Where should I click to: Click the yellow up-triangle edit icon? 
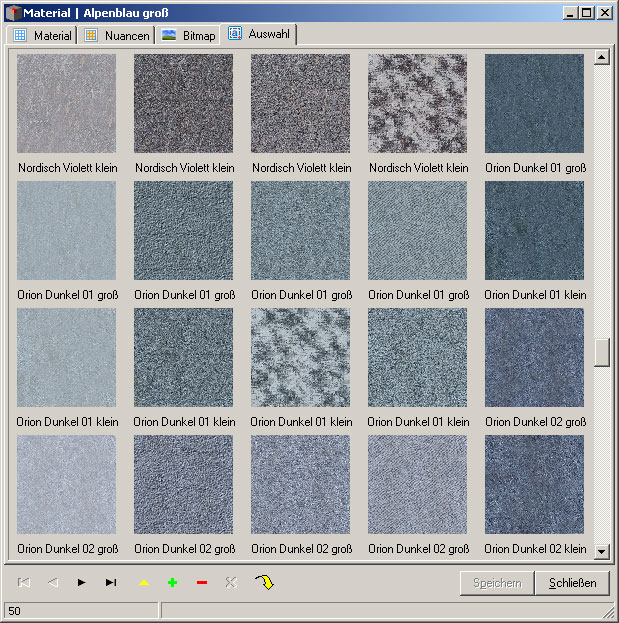point(144,583)
